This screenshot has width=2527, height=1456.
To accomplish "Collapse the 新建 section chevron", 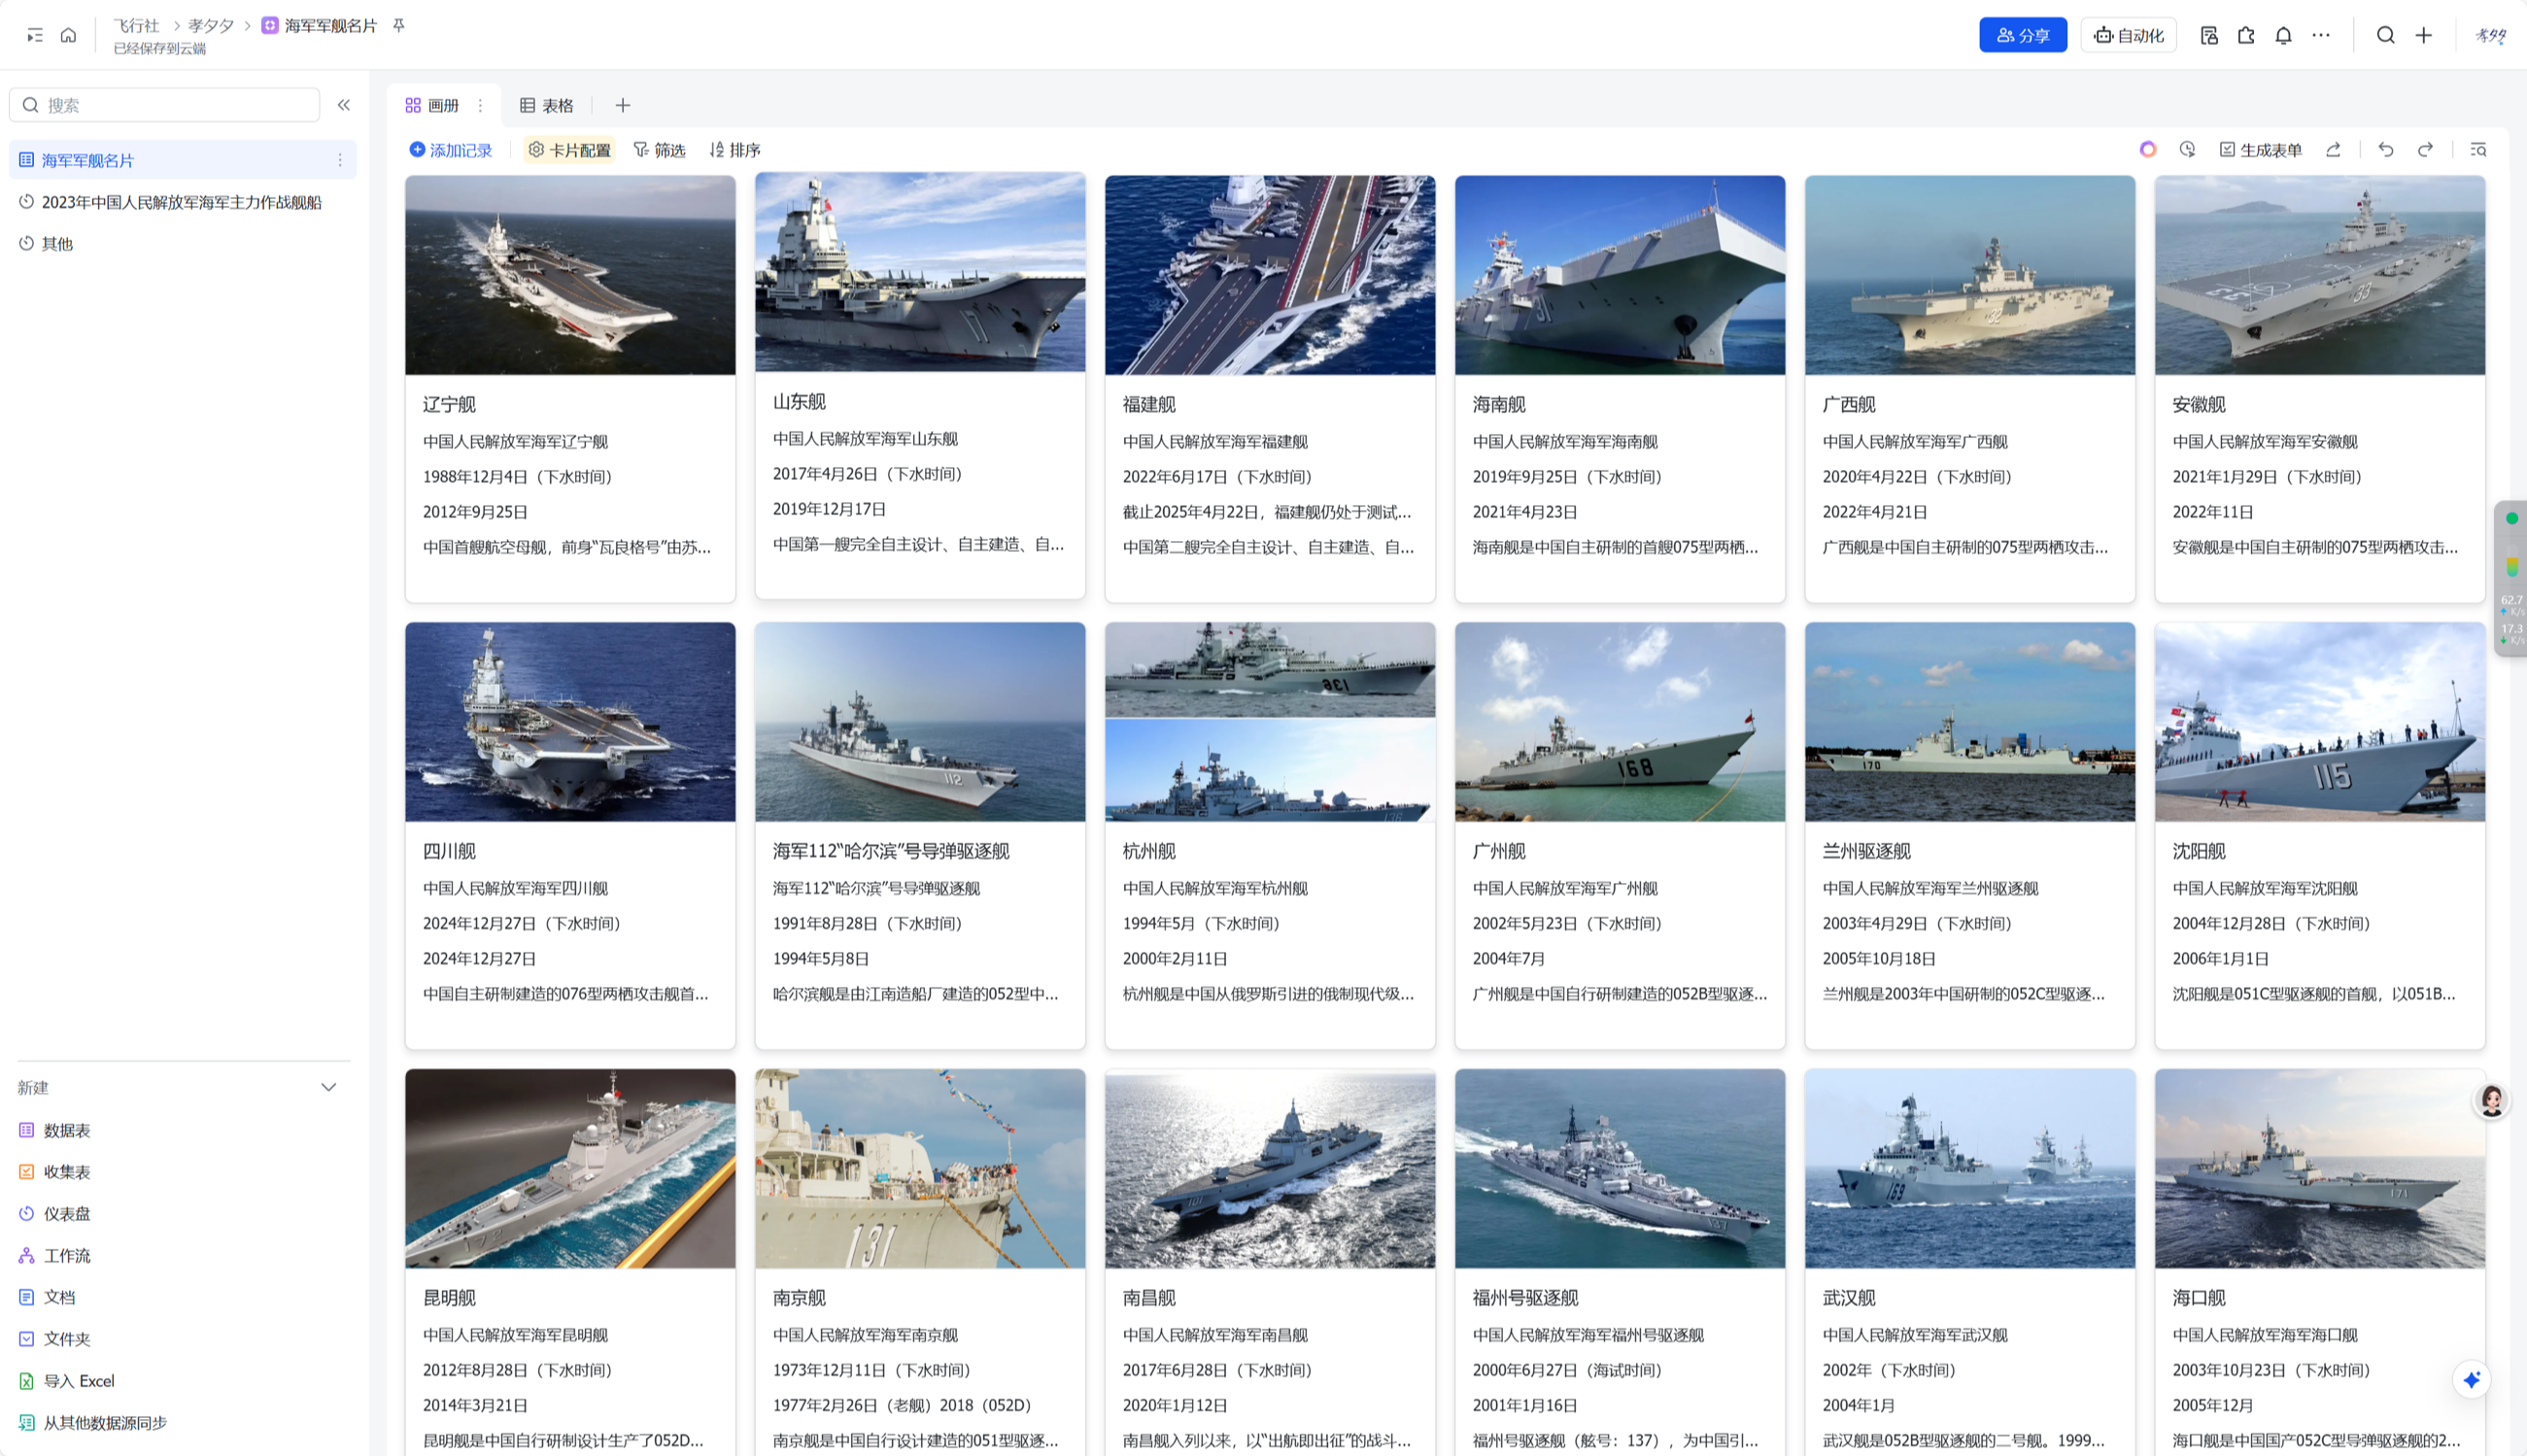I will [x=328, y=1087].
